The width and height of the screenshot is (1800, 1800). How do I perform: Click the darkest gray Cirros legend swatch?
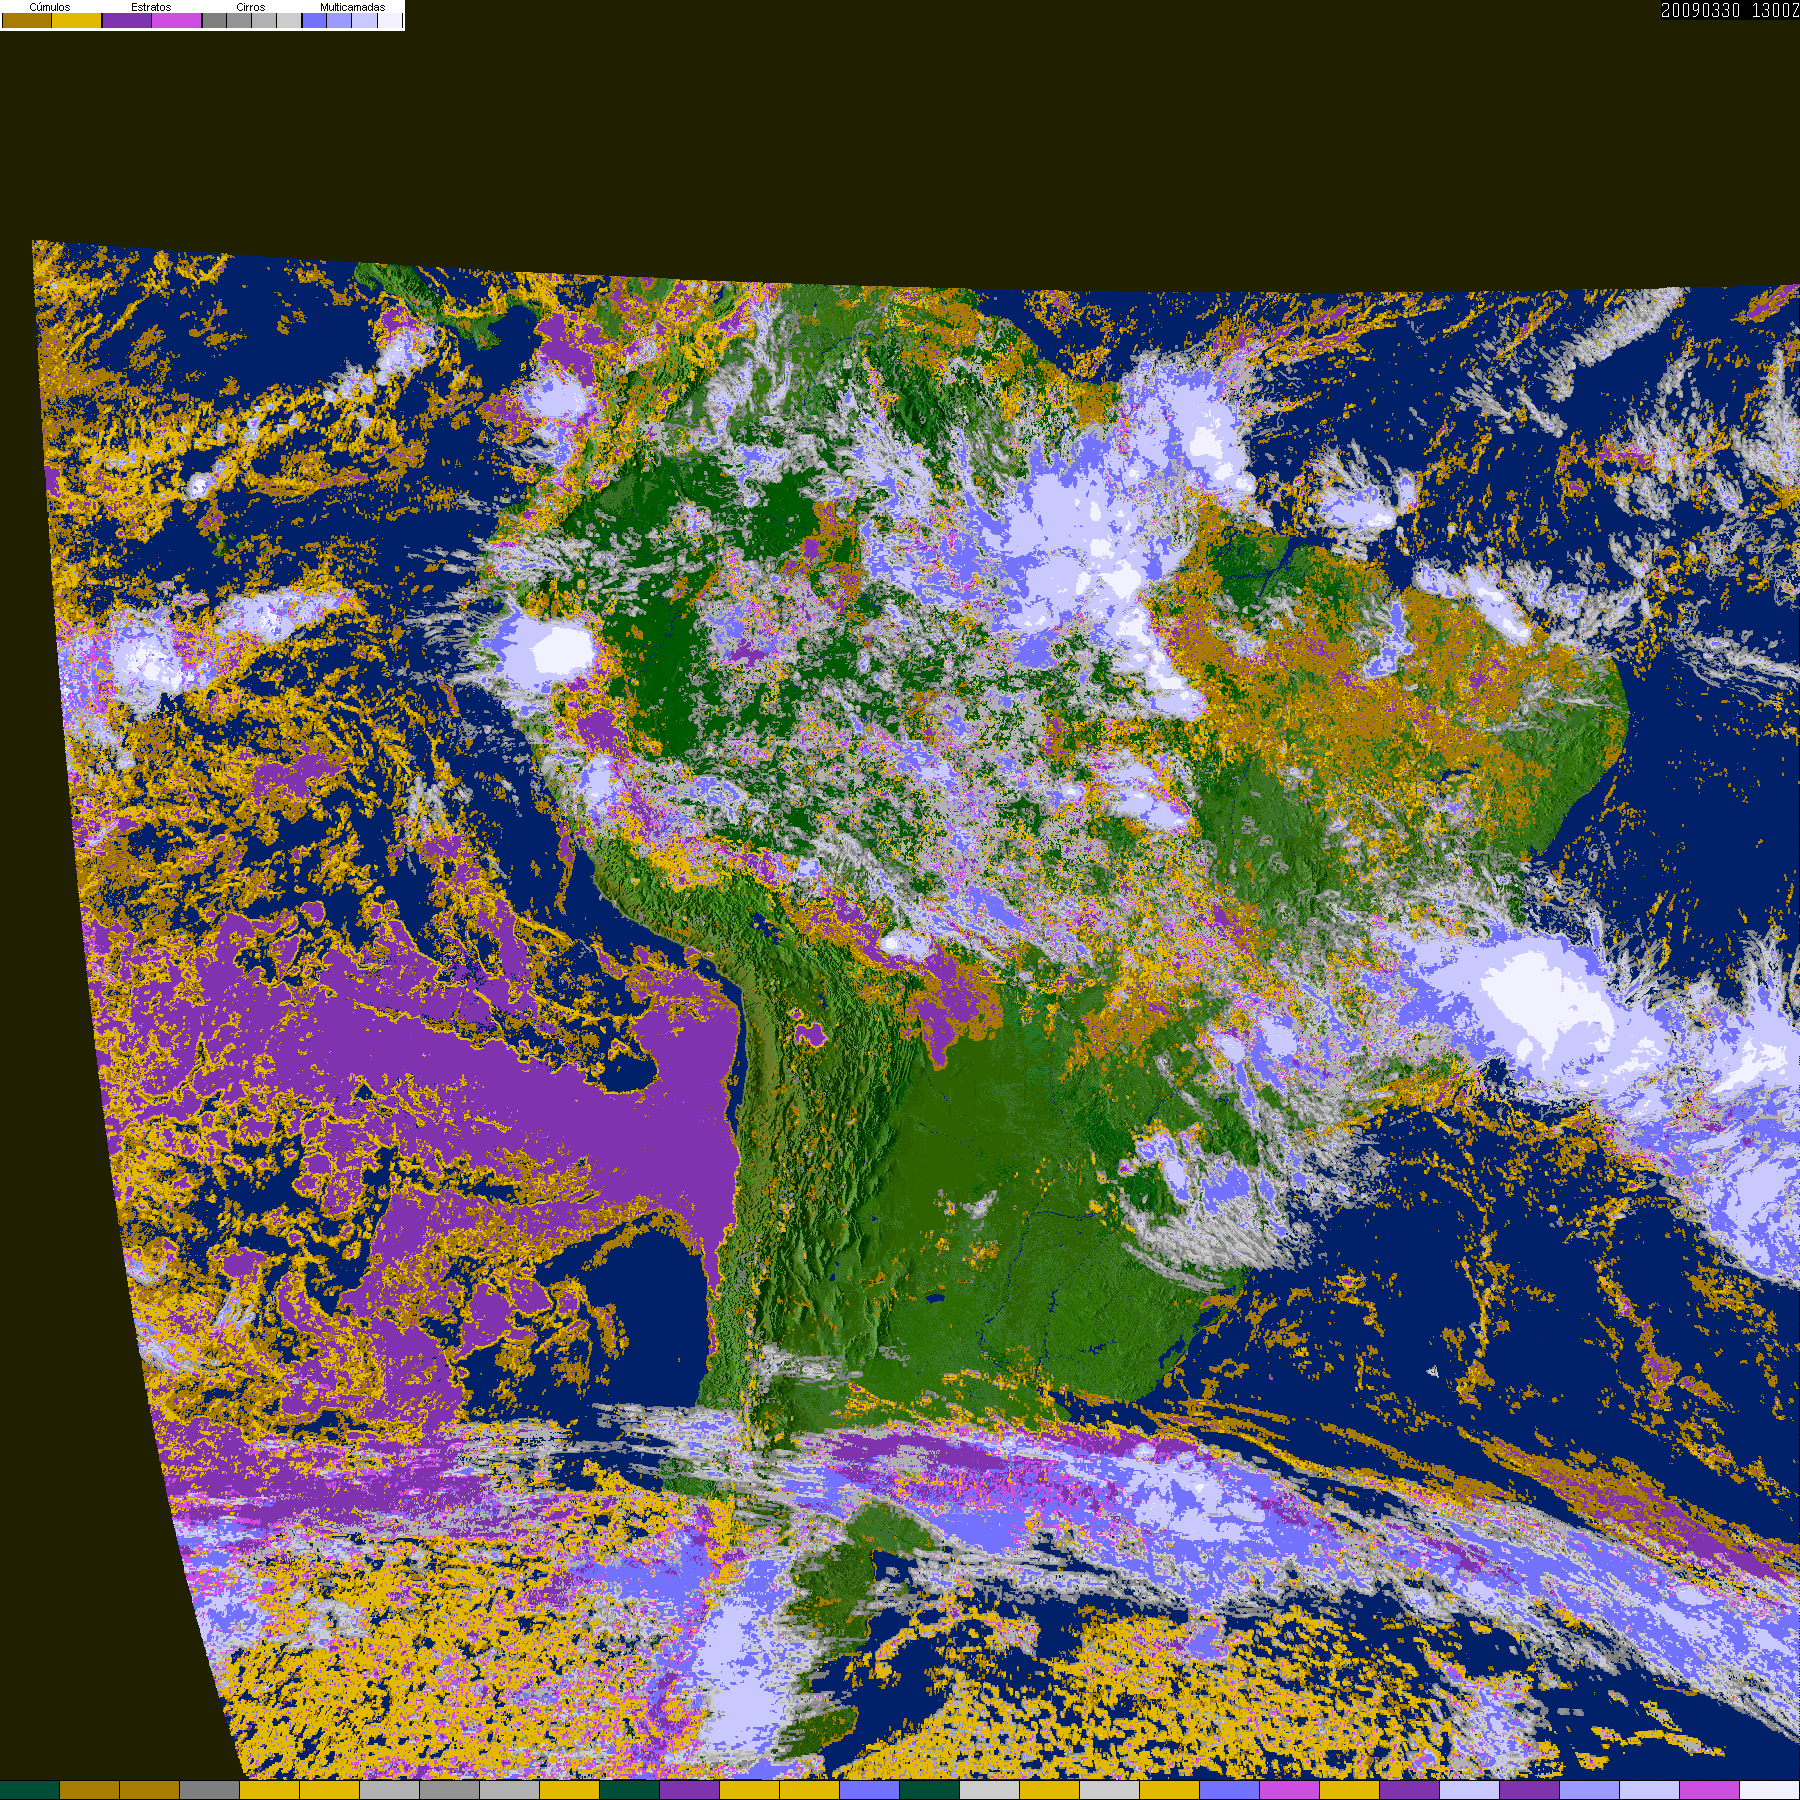pyautogui.click(x=215, y=20)
